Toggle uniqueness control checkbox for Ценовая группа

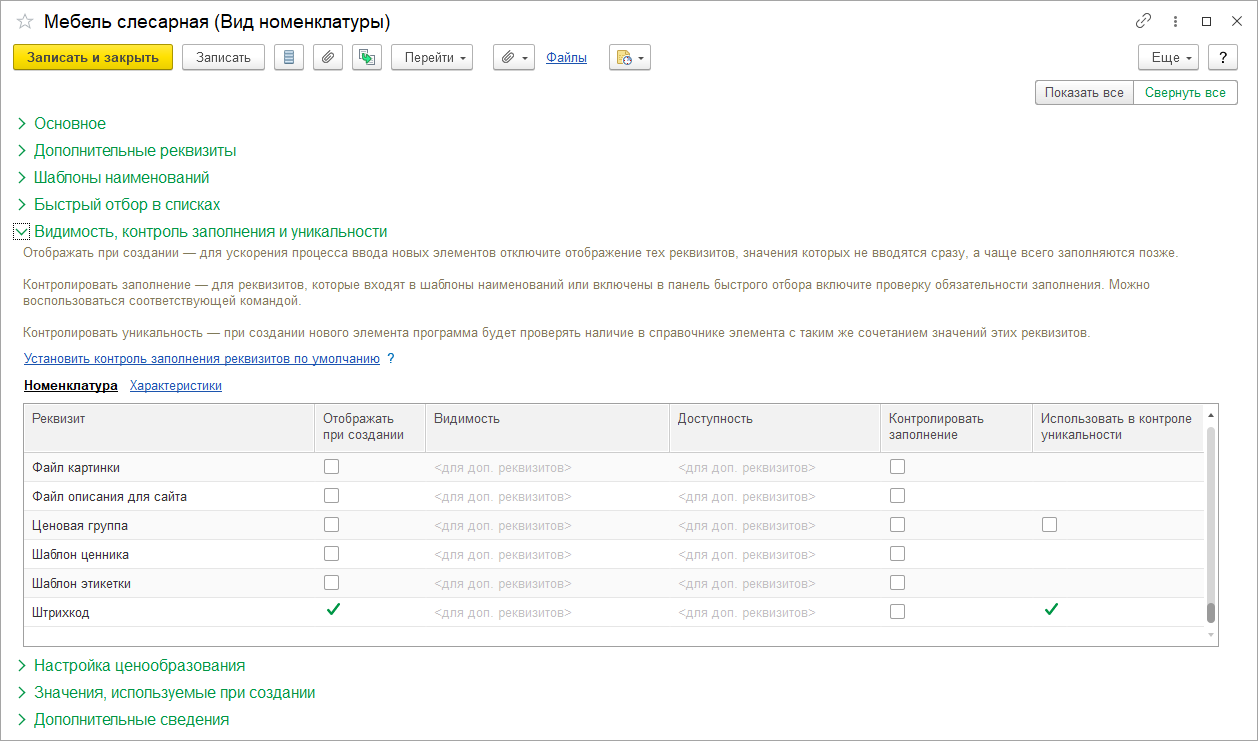point(1049,525)
